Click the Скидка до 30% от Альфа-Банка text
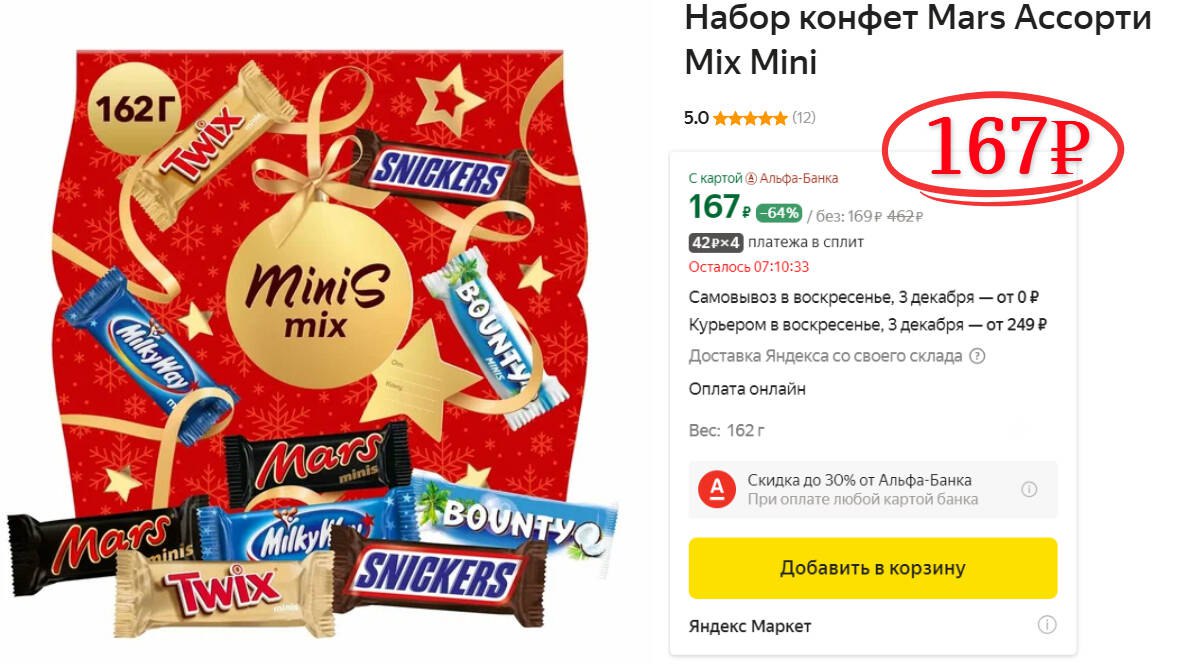 click(859, 480)
